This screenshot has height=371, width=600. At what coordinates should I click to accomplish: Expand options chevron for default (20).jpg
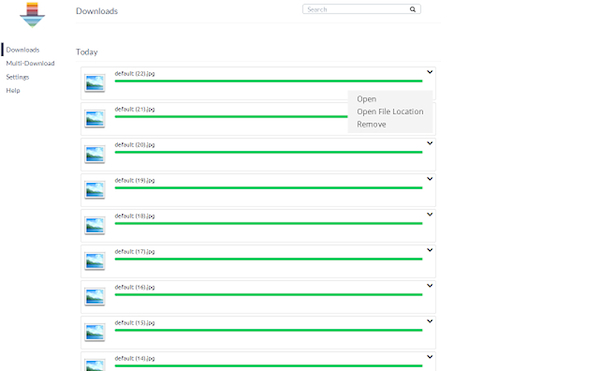point(430,143)
